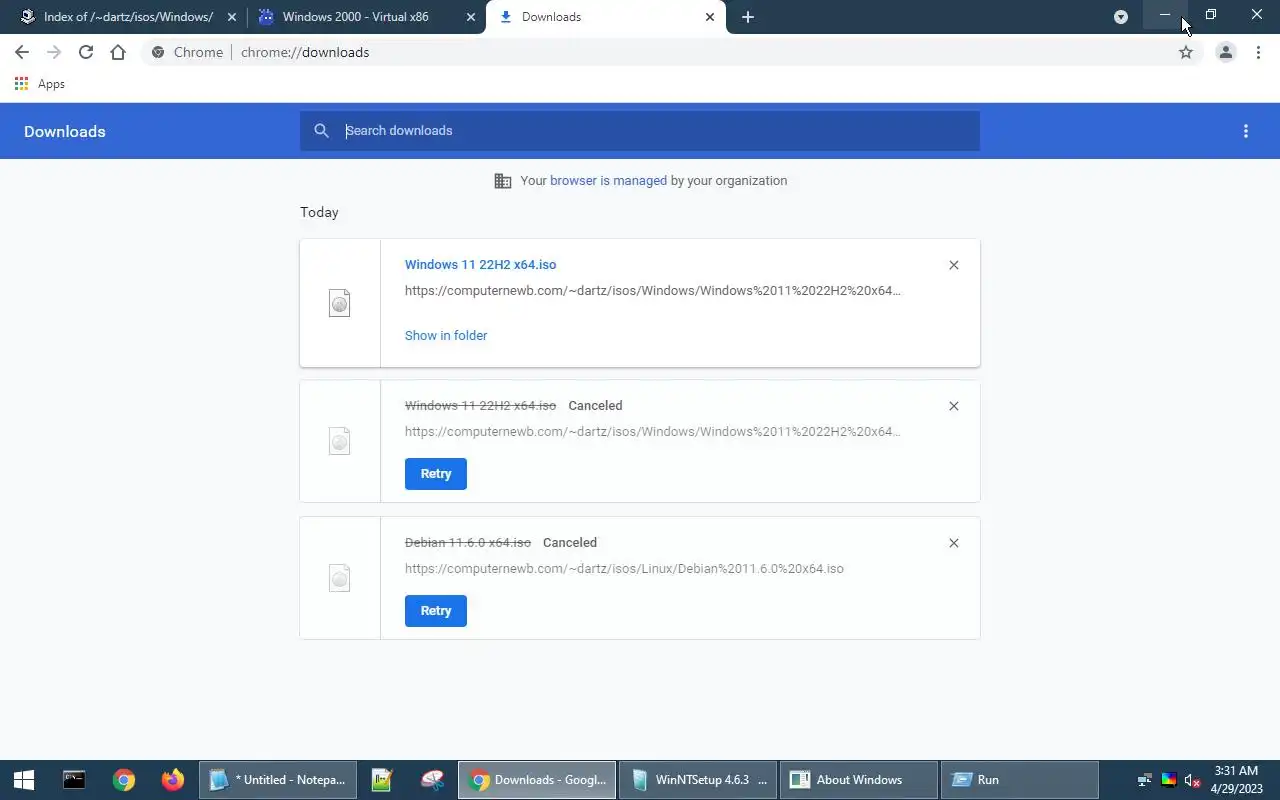Open the chart-notepad icon on taskbar
This screenshot has width=1280, height=800.
click(x=382, y=780)
